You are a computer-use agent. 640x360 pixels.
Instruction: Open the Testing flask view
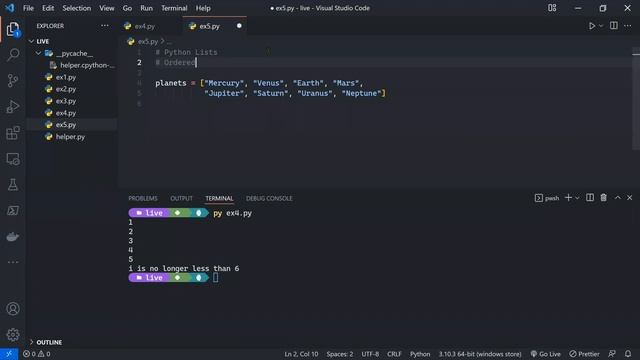(13, 185)
